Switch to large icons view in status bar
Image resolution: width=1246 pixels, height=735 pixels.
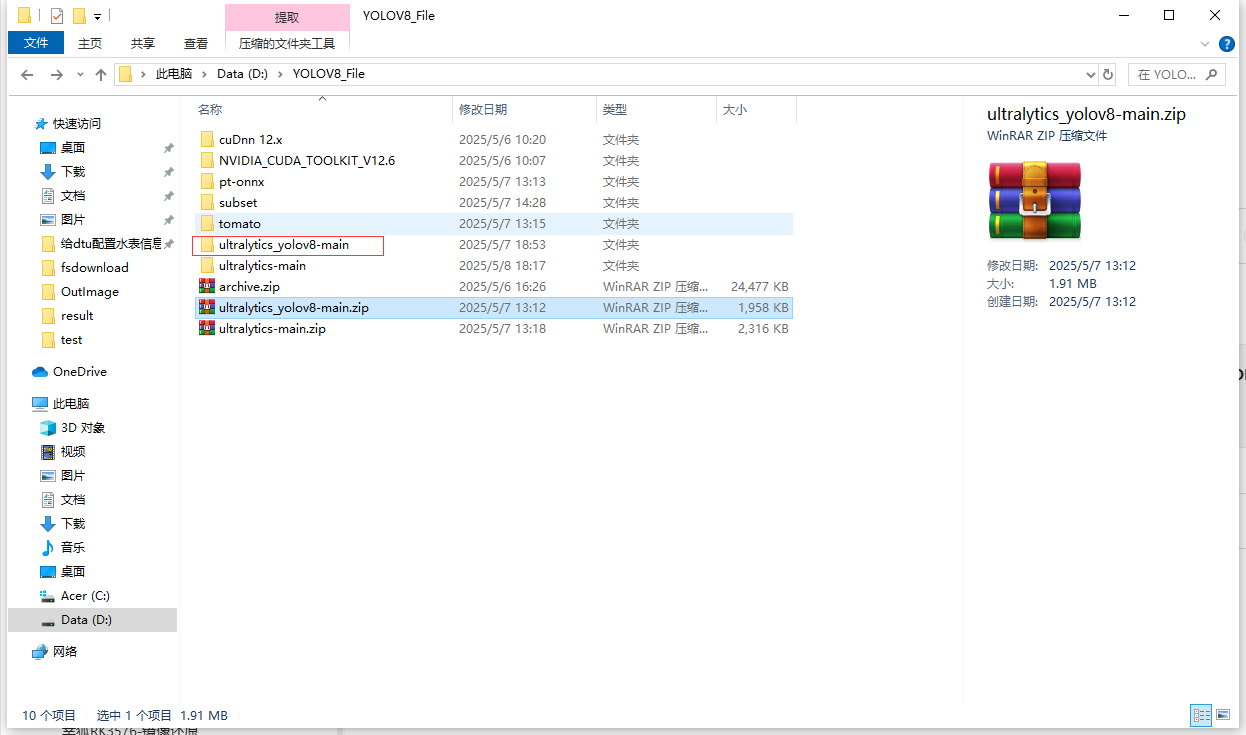1223,715
